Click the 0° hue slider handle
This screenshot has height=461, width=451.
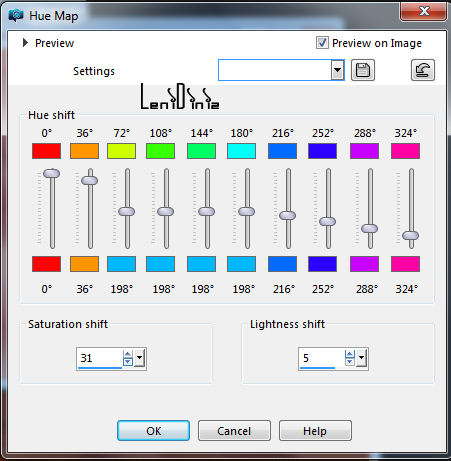[x=52, y=173]
